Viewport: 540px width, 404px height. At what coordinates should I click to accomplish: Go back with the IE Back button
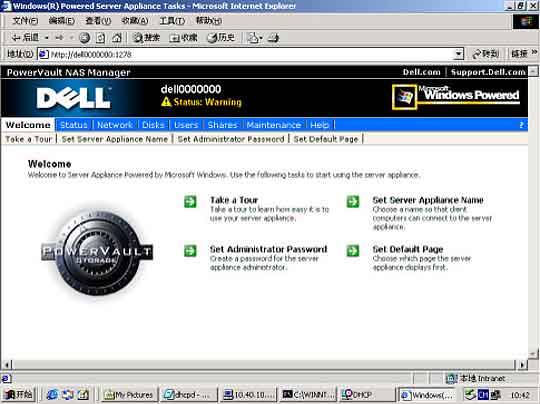point(25,38)
